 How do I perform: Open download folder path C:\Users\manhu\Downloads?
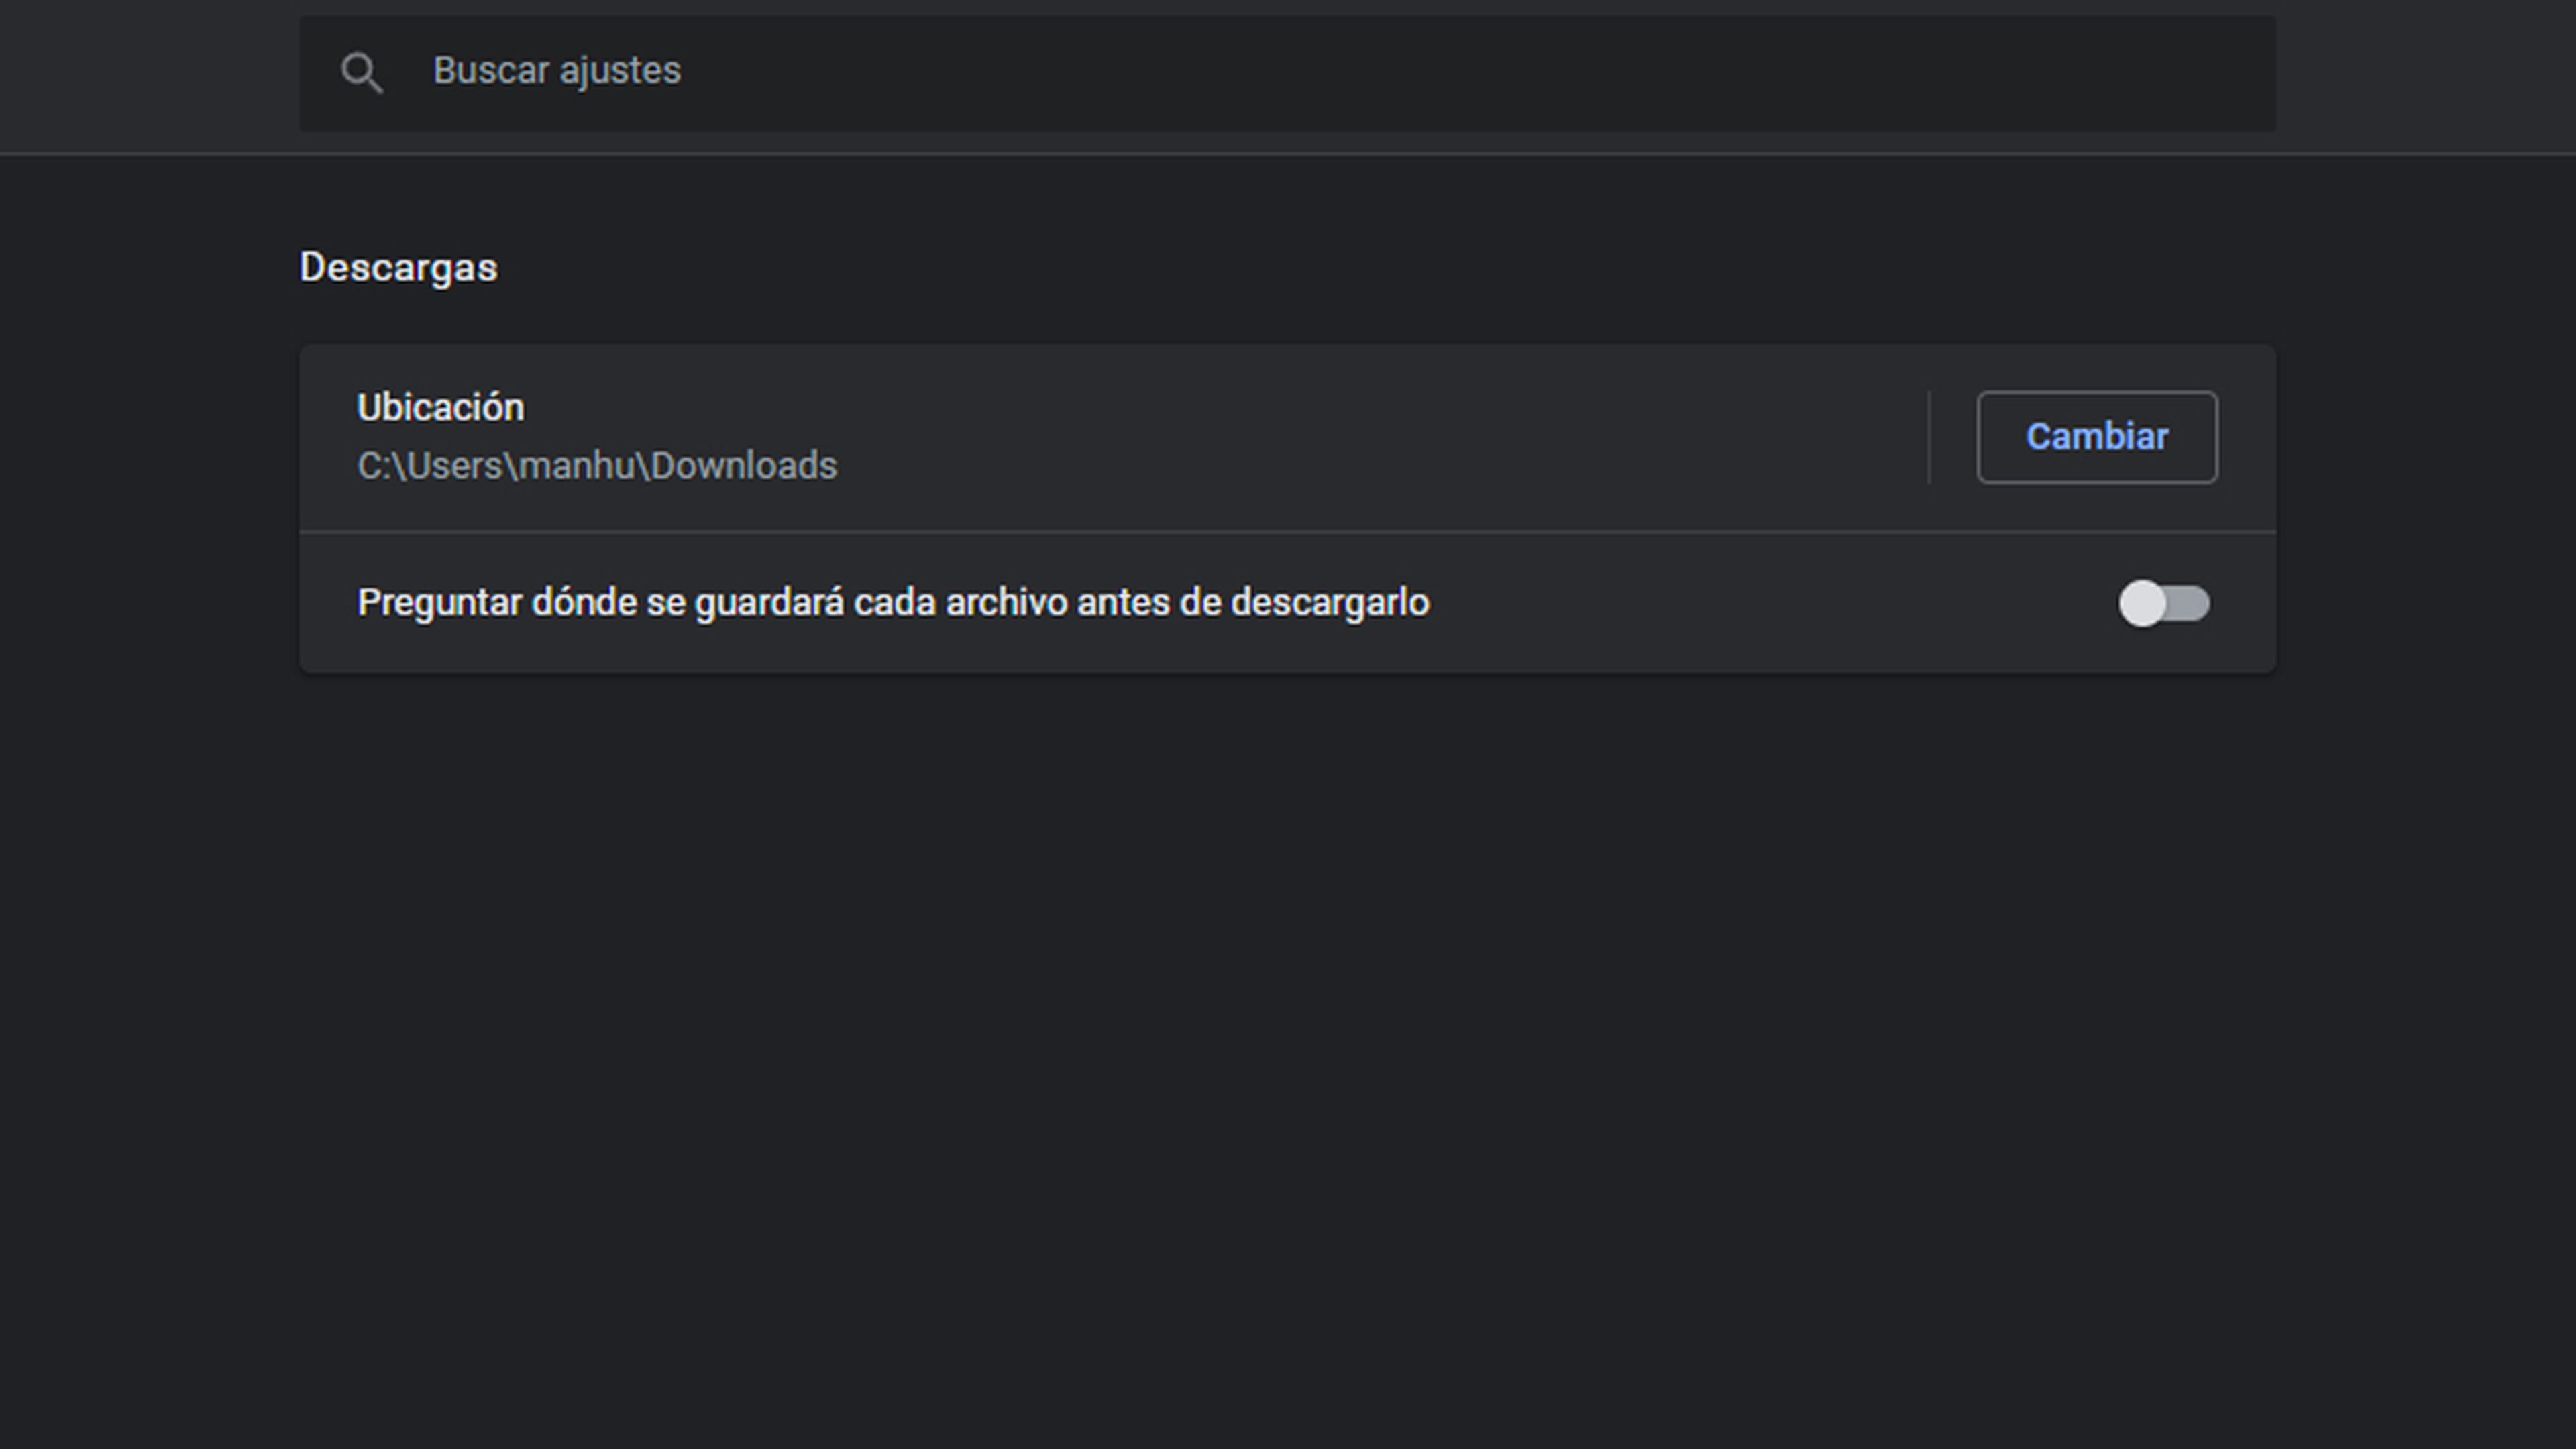596,466
